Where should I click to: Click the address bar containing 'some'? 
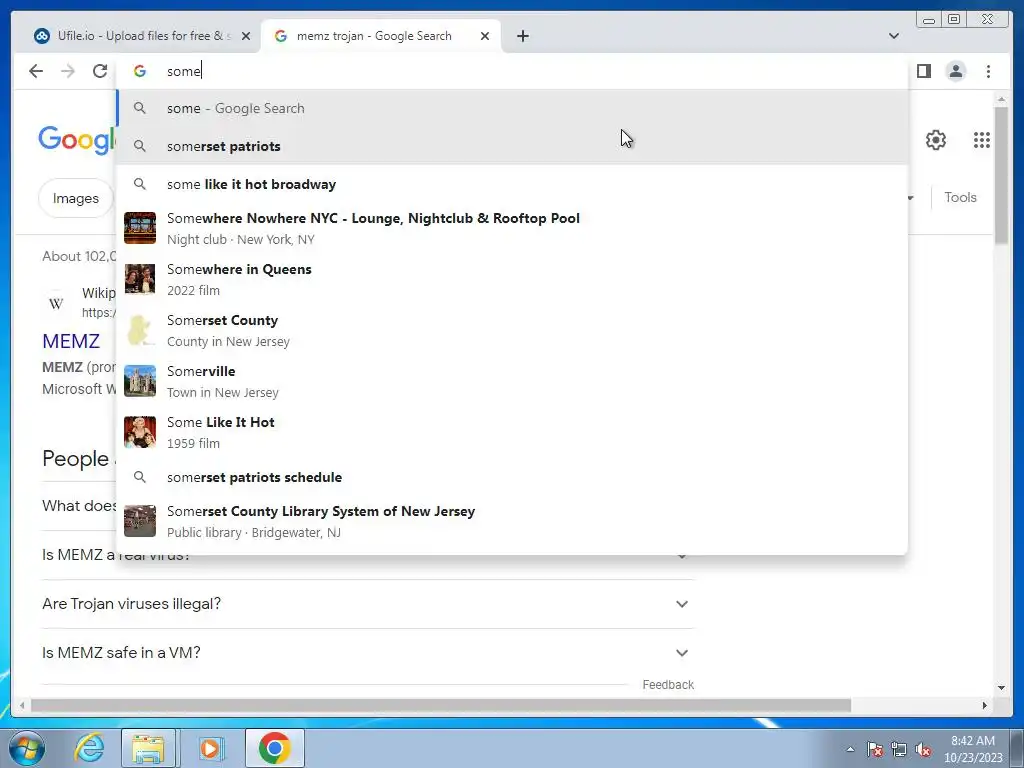[512, 71]
